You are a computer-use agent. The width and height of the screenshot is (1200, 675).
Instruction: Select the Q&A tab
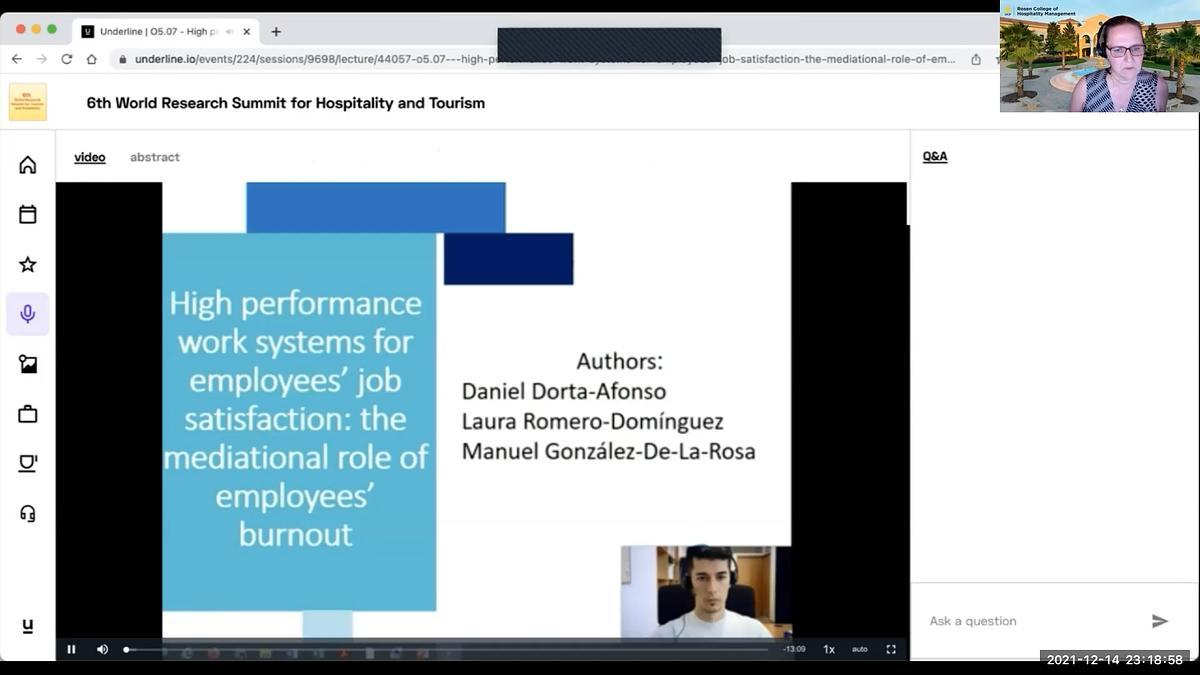click(x=935, y=157)
